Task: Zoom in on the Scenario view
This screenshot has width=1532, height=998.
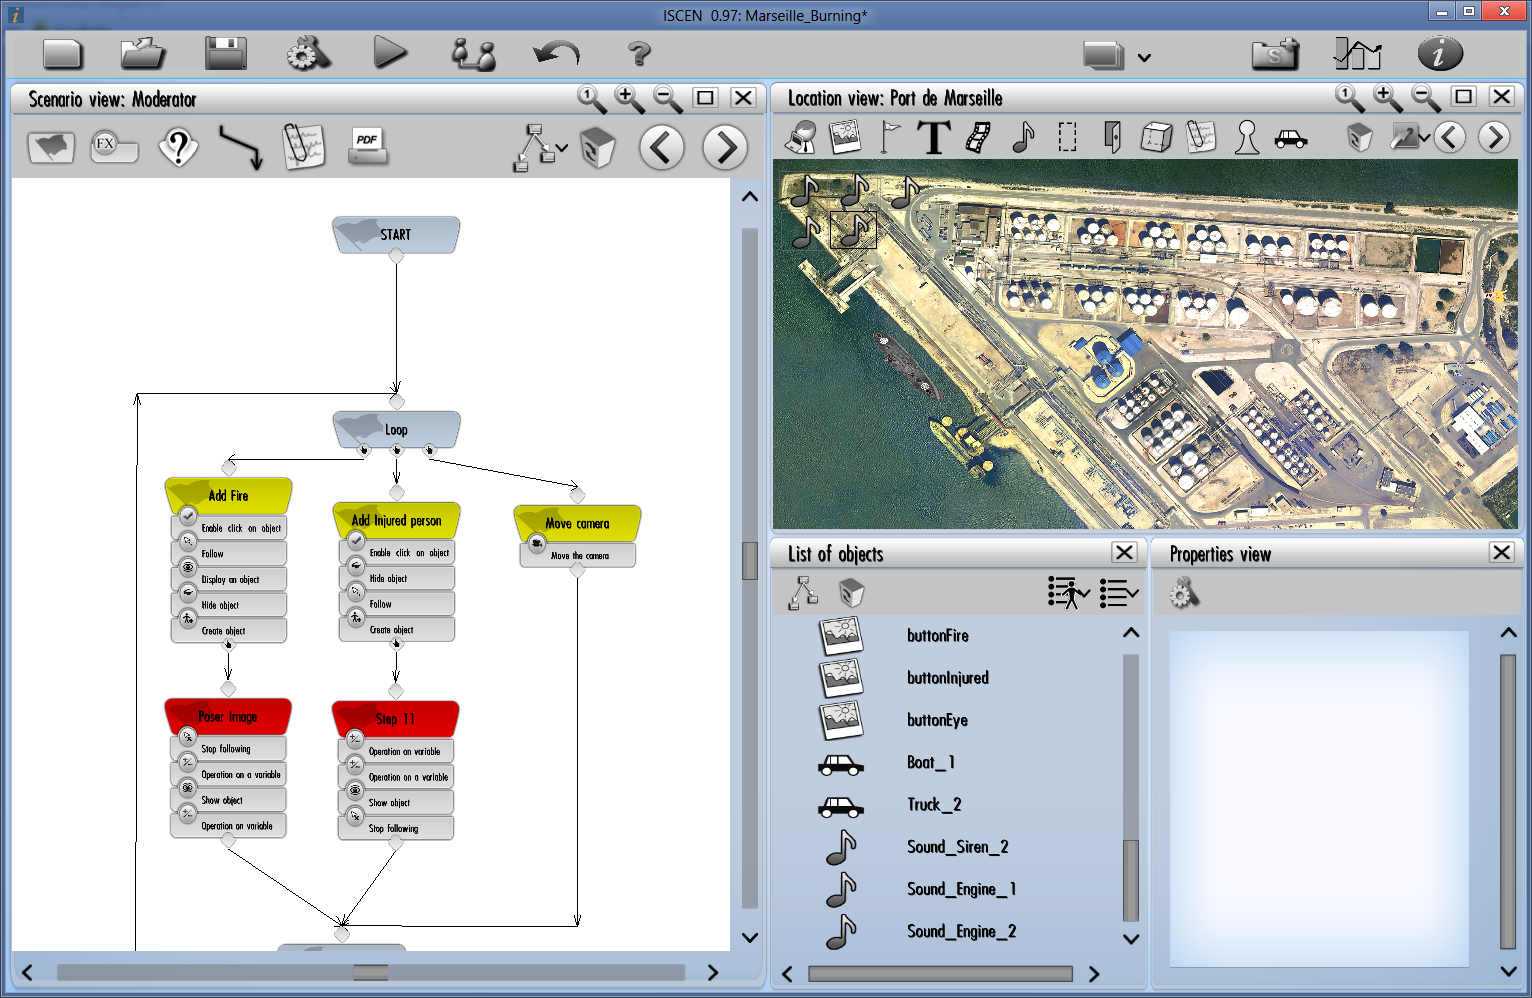Action: pos(629,98)
